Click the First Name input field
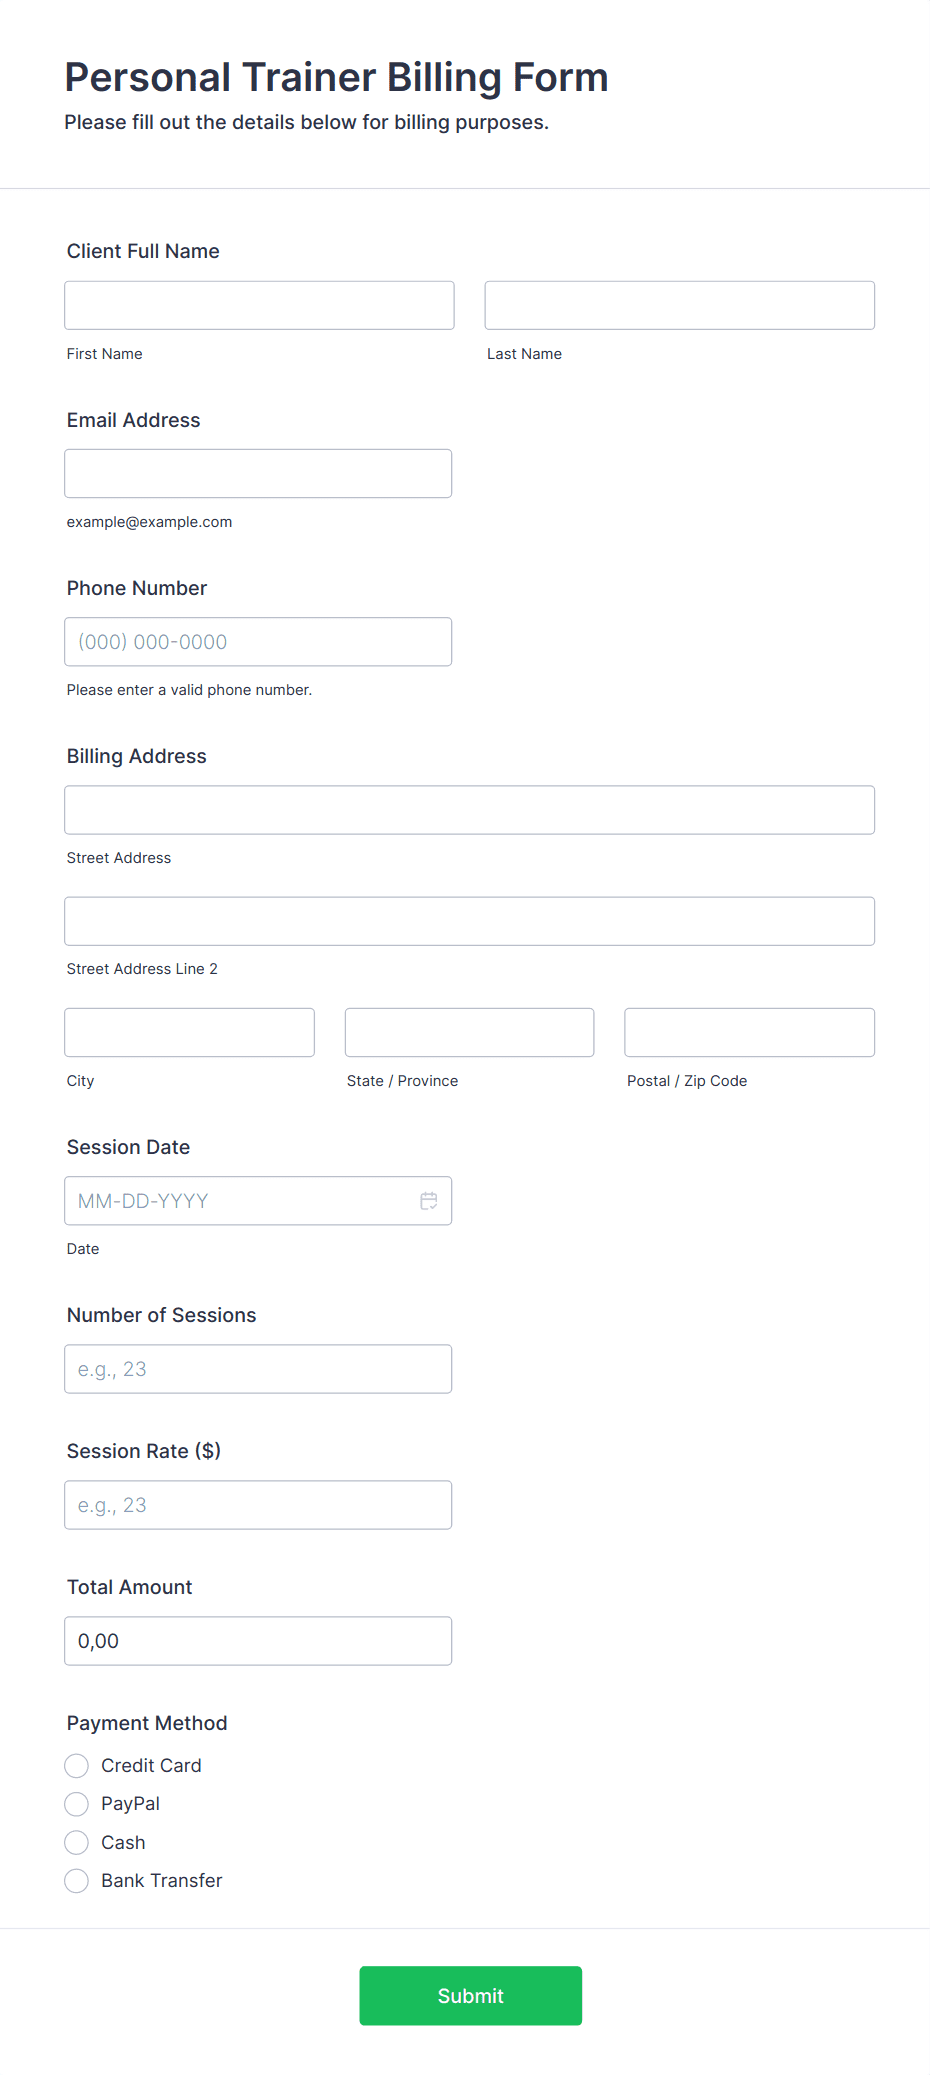The image size is (930, 2075). click(x=258, y=305)
